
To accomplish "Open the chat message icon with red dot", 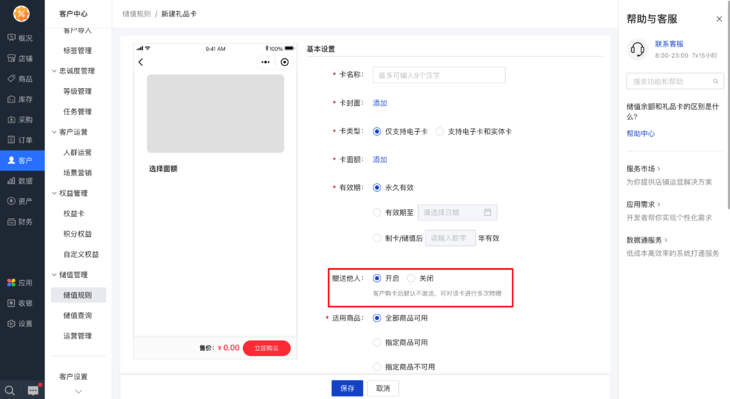I will [33, 390].
